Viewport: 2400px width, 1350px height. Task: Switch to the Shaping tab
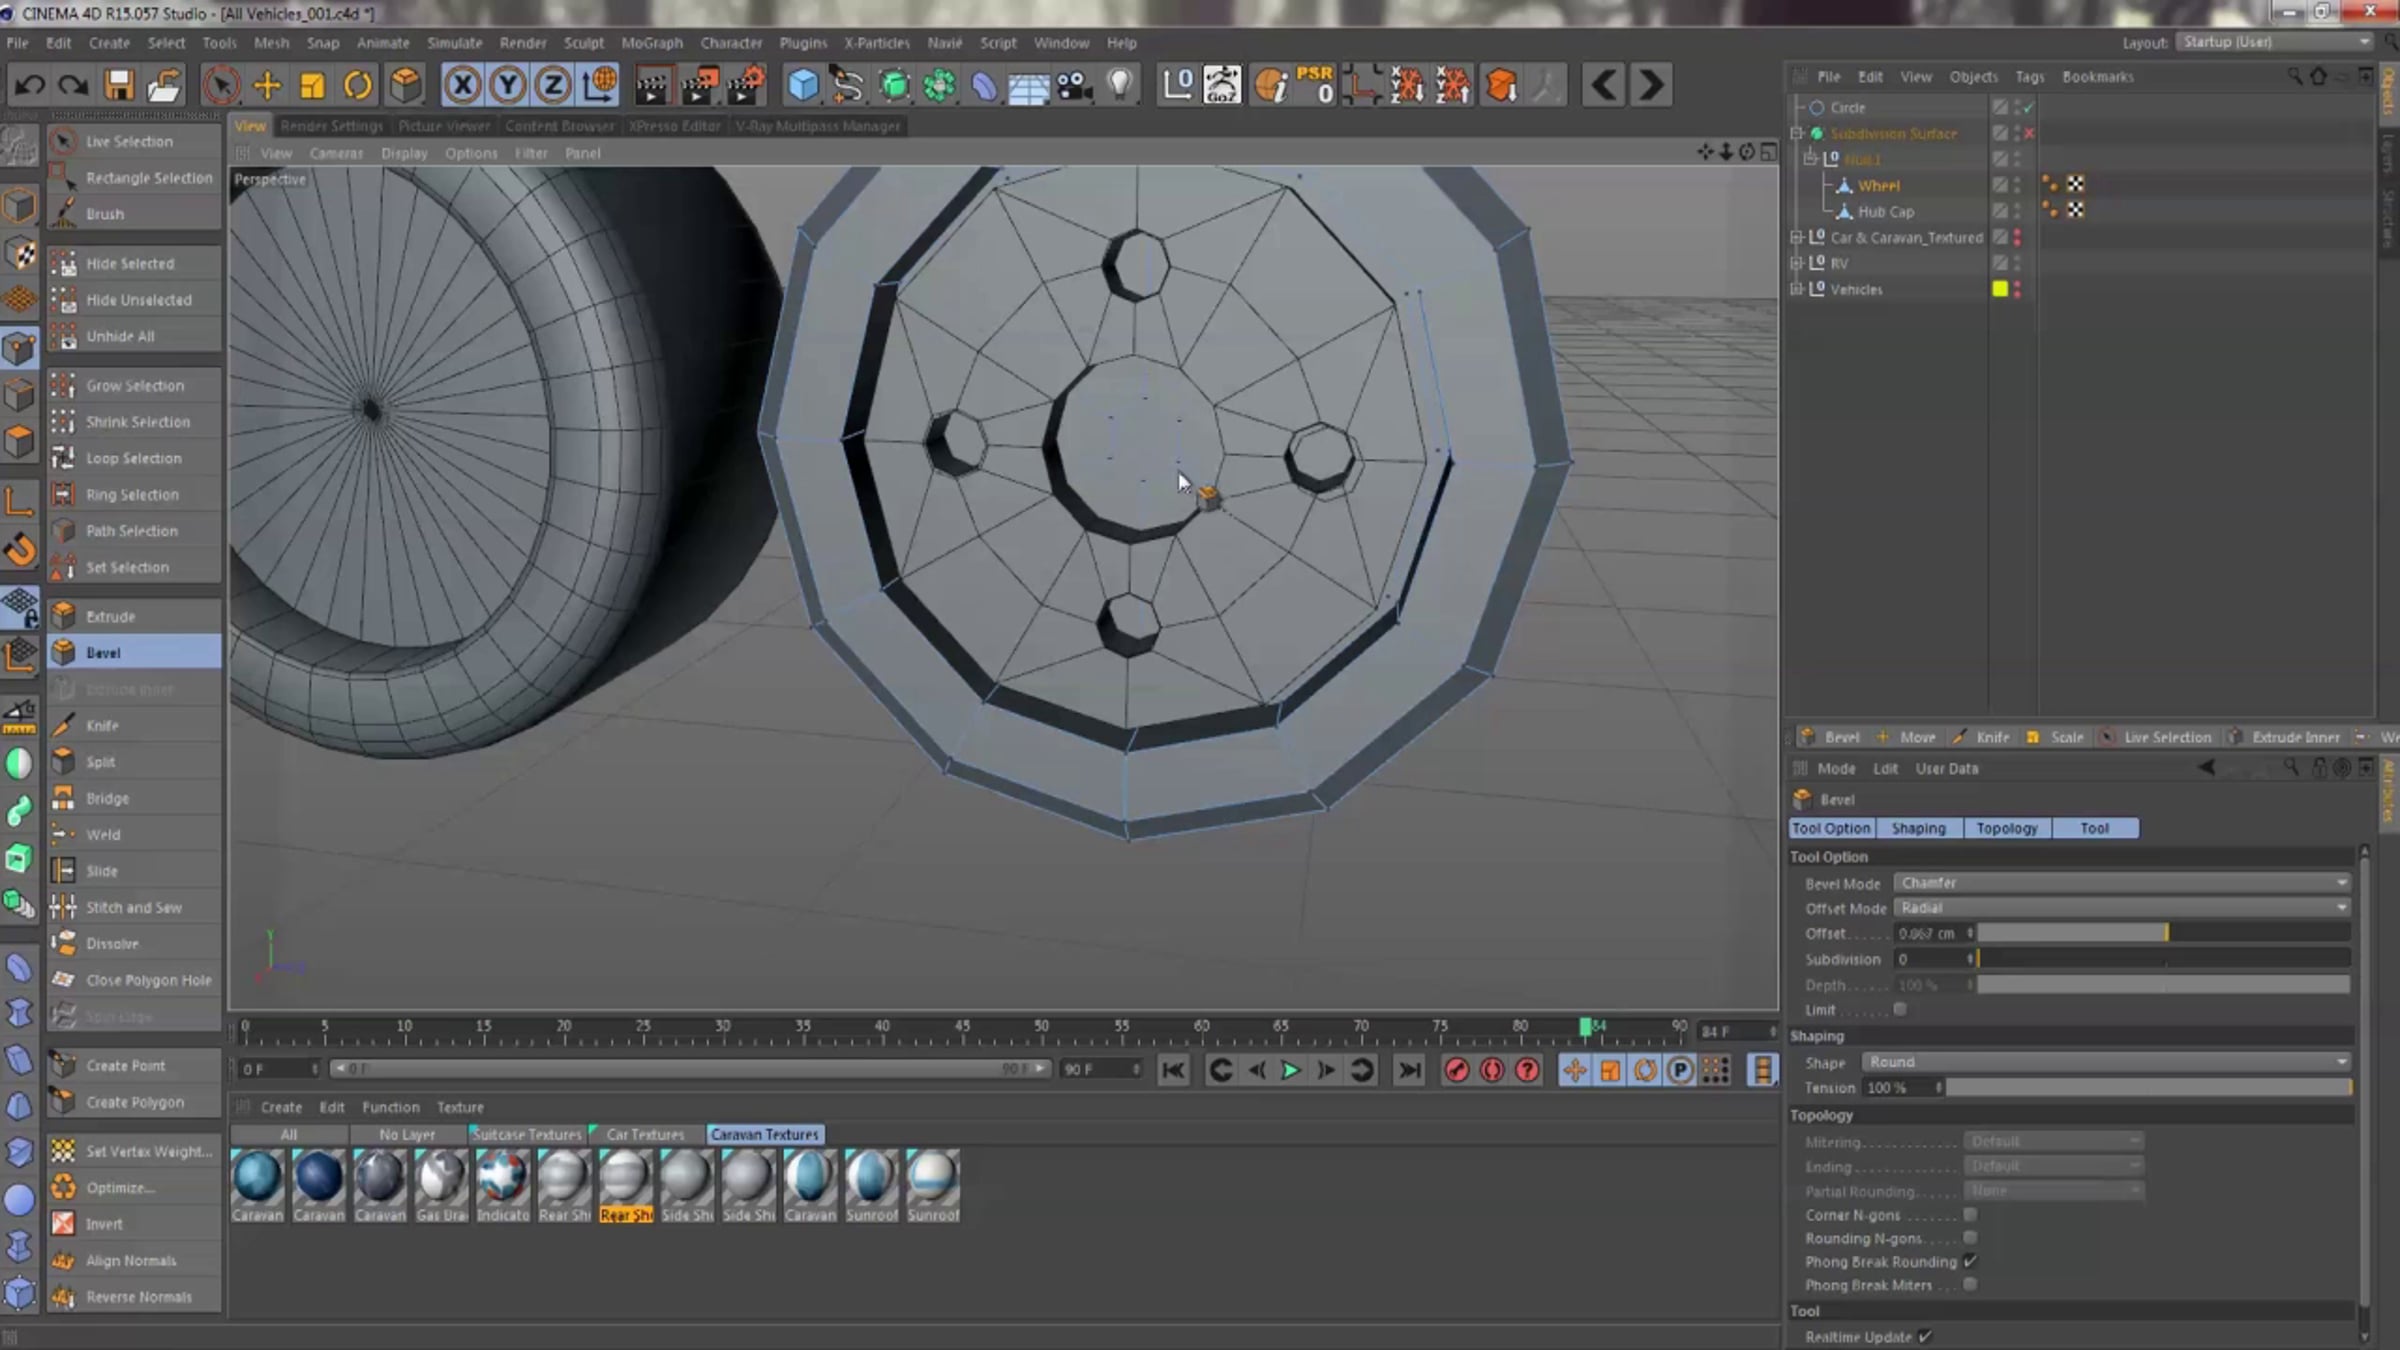(1918, 828)
